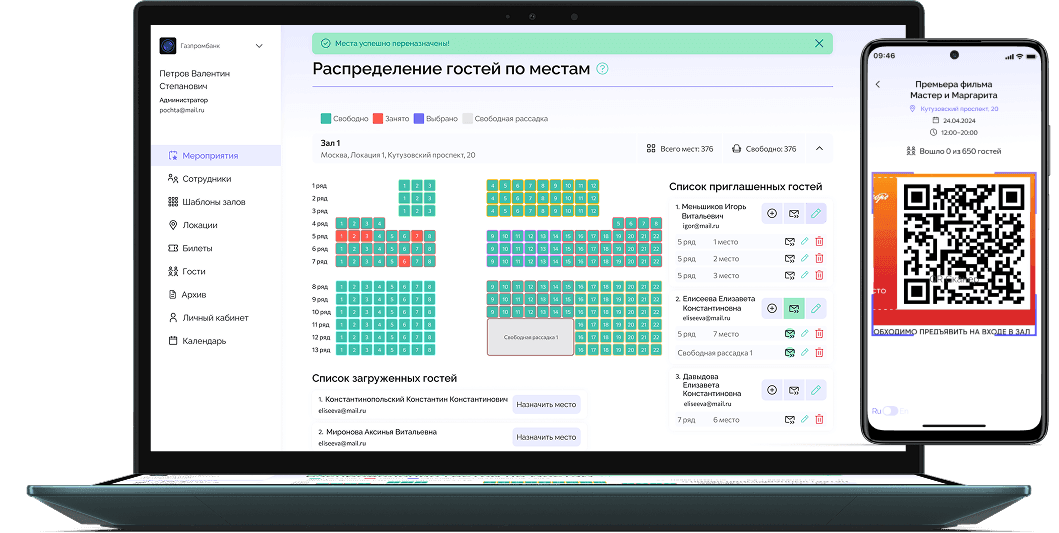Delete the 5 ряд 1 место assignment

tap(819, 241)
